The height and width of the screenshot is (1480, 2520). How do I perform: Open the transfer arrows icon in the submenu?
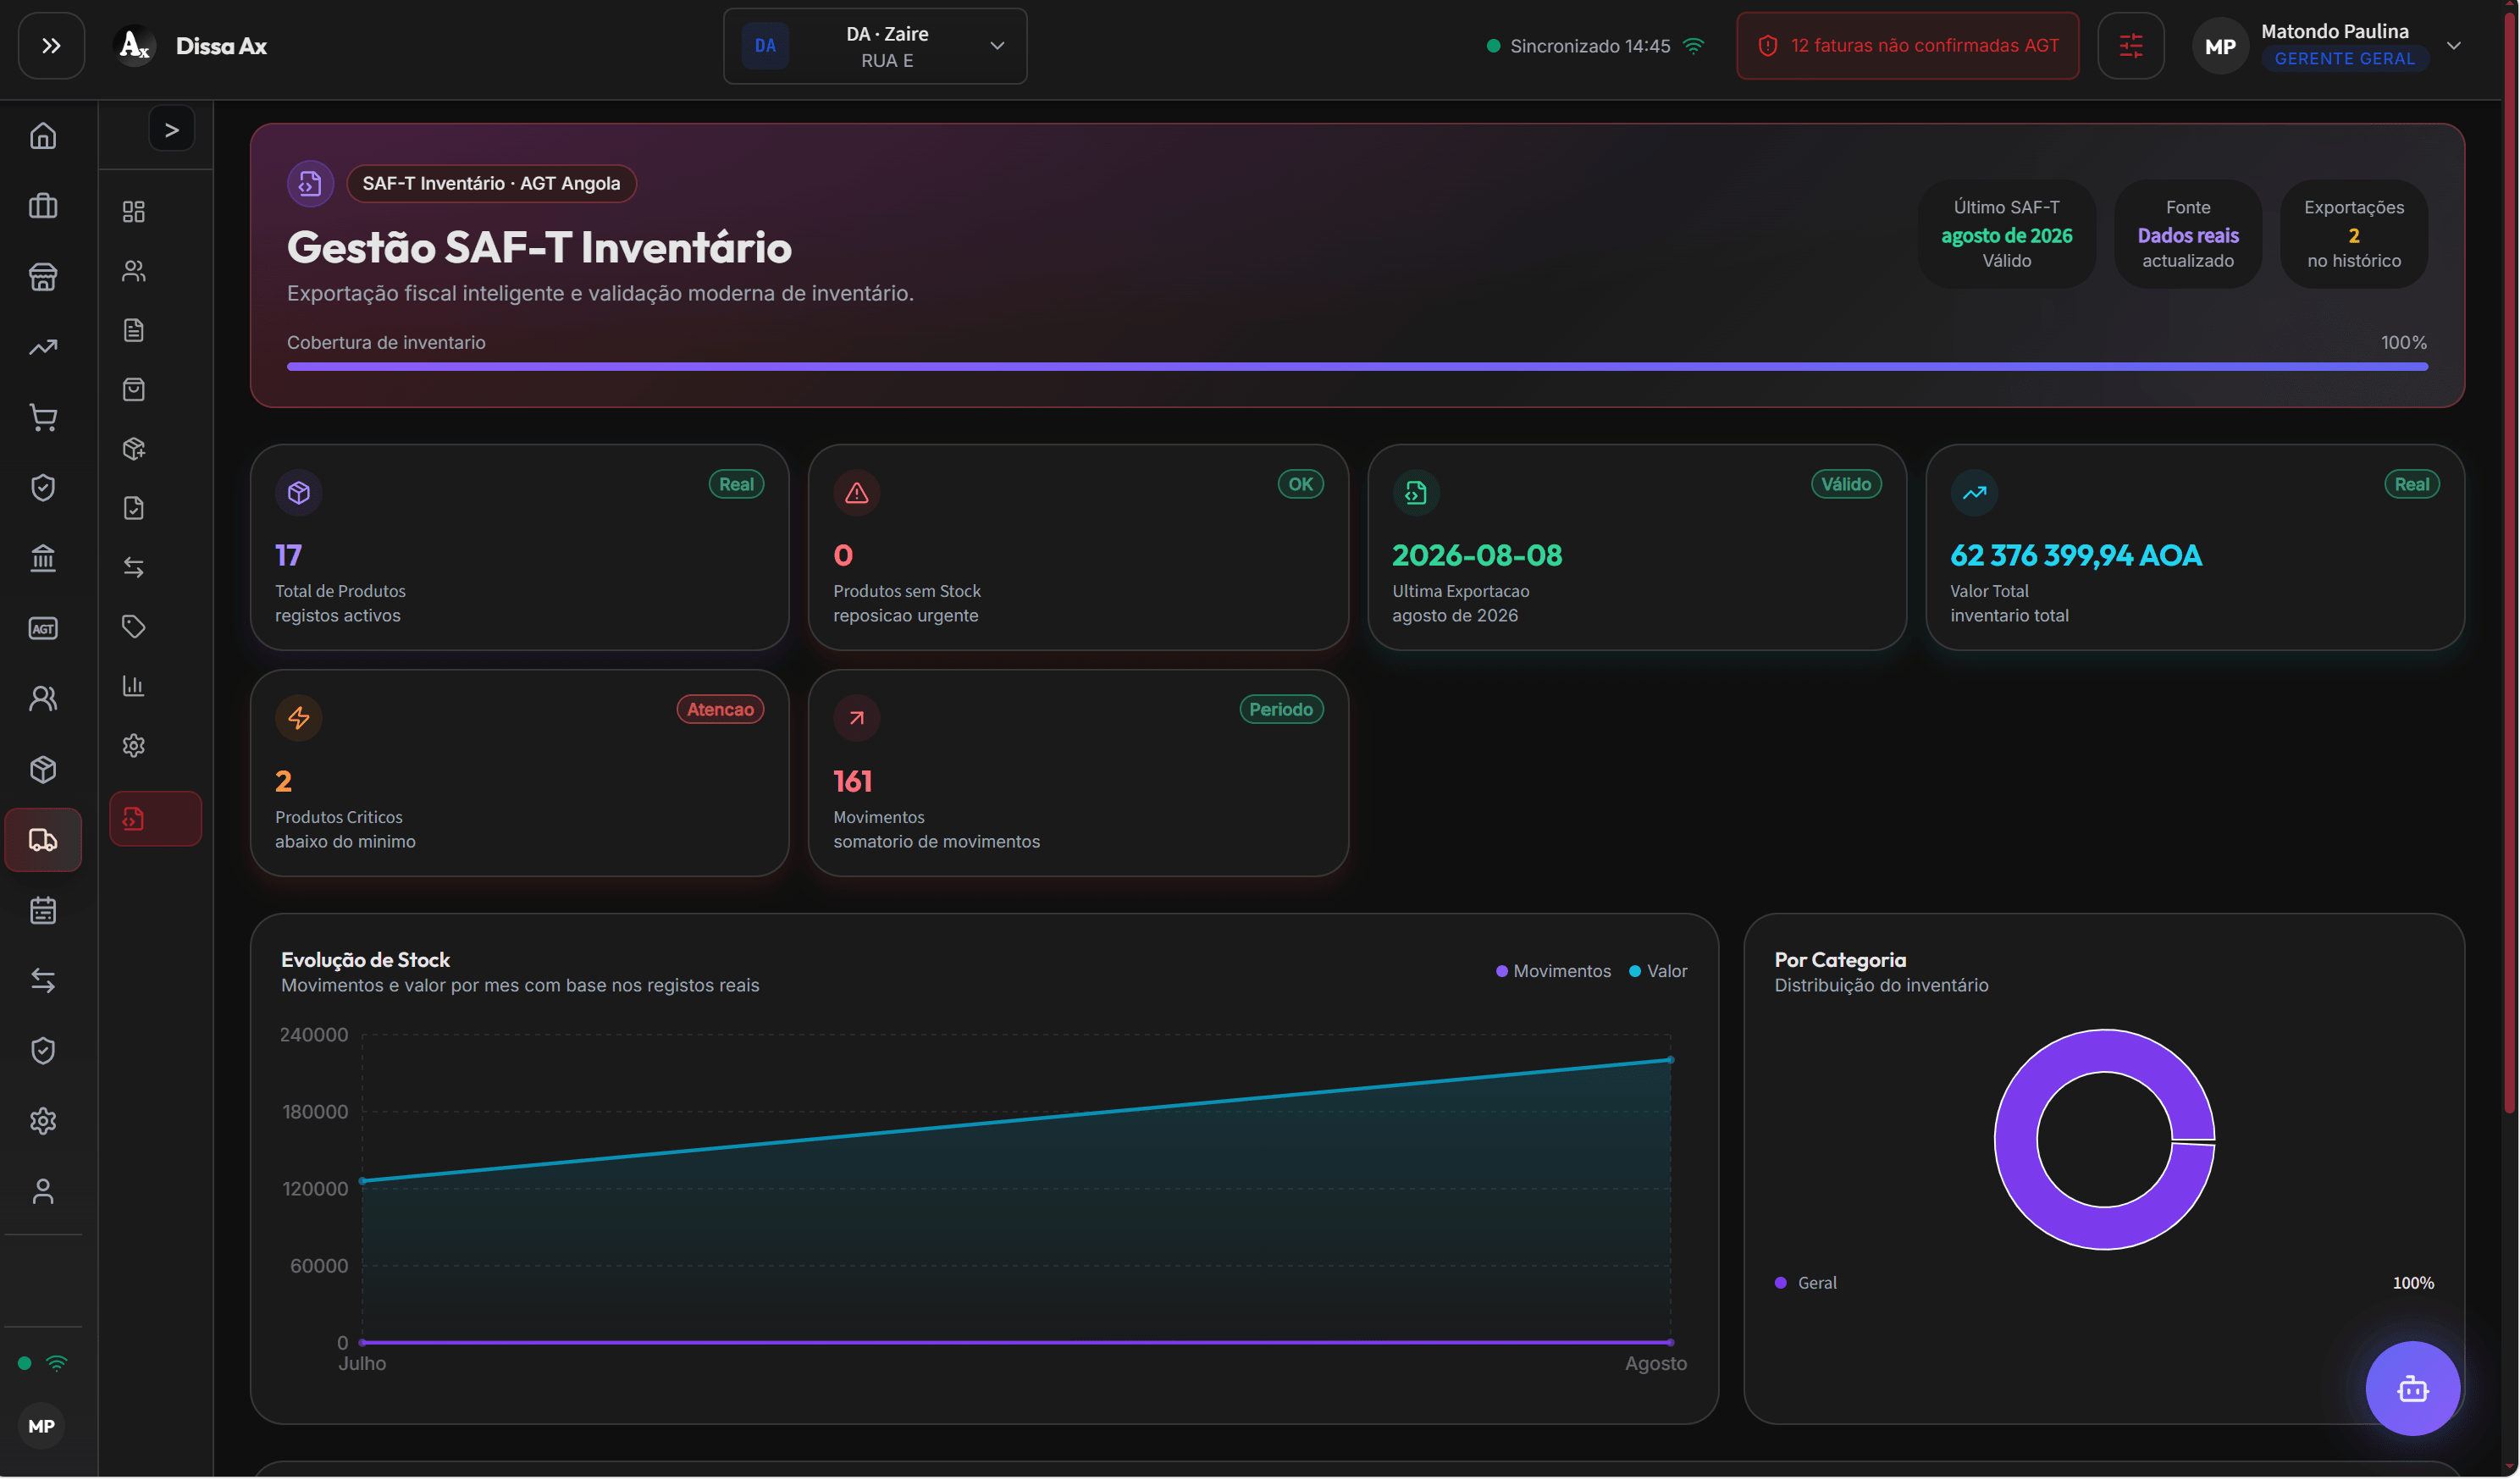coord(134,567)
